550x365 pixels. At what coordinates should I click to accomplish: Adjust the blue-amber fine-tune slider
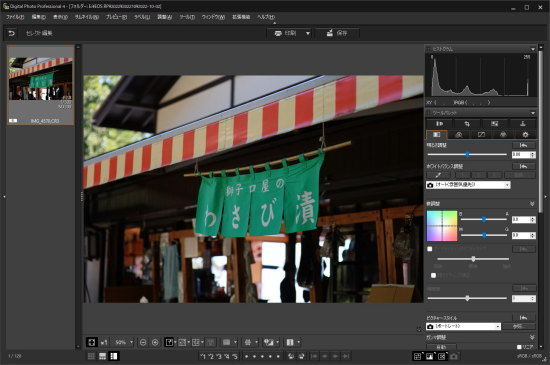coord(484,219)
